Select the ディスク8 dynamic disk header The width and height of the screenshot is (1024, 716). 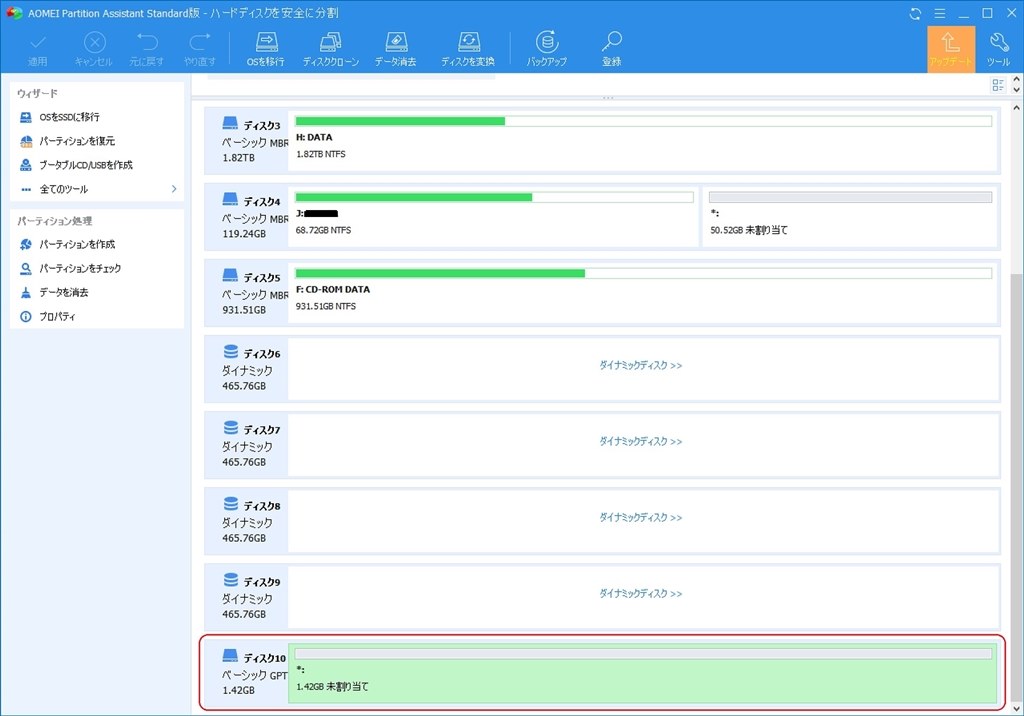coord(247,521)
